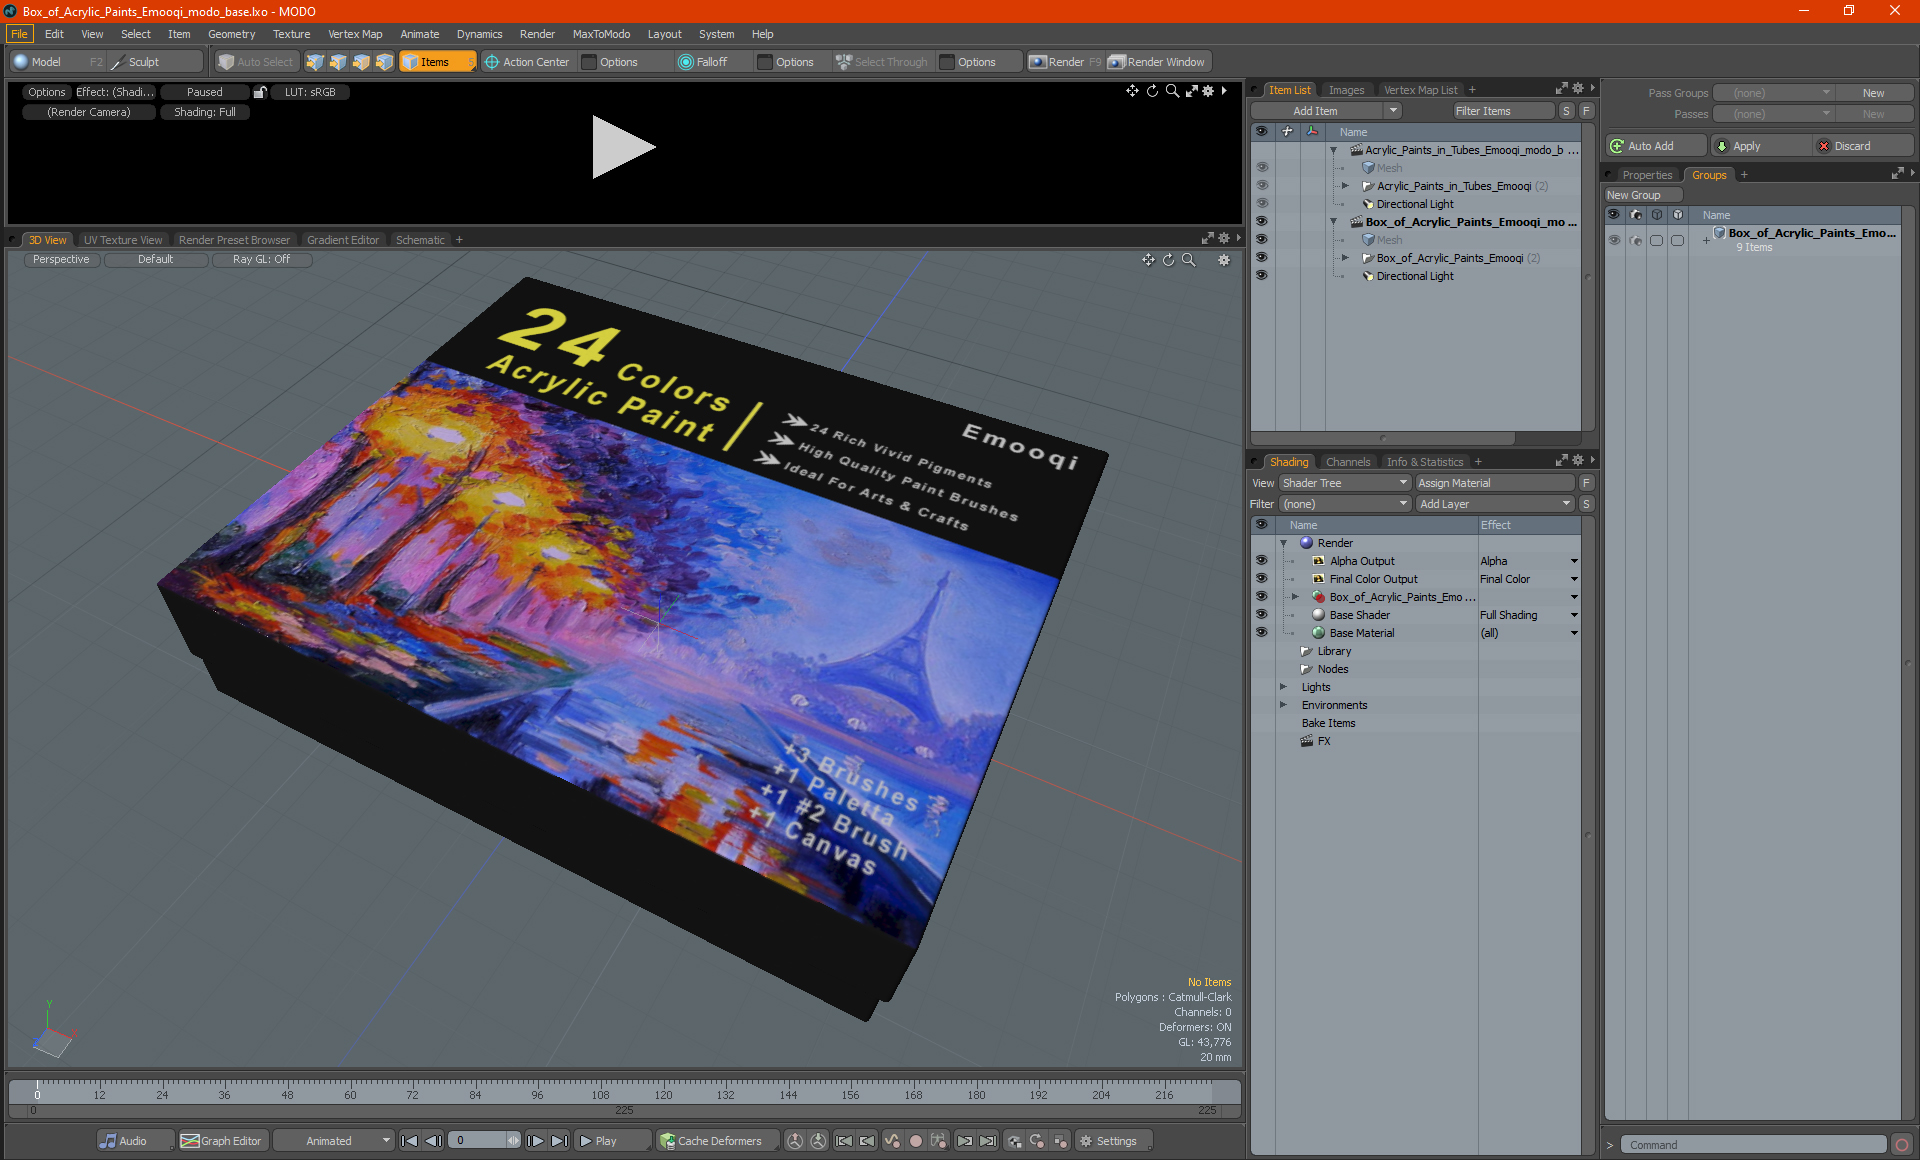
Task: Open the MaxToModo menu
Action: pos(601,34)
